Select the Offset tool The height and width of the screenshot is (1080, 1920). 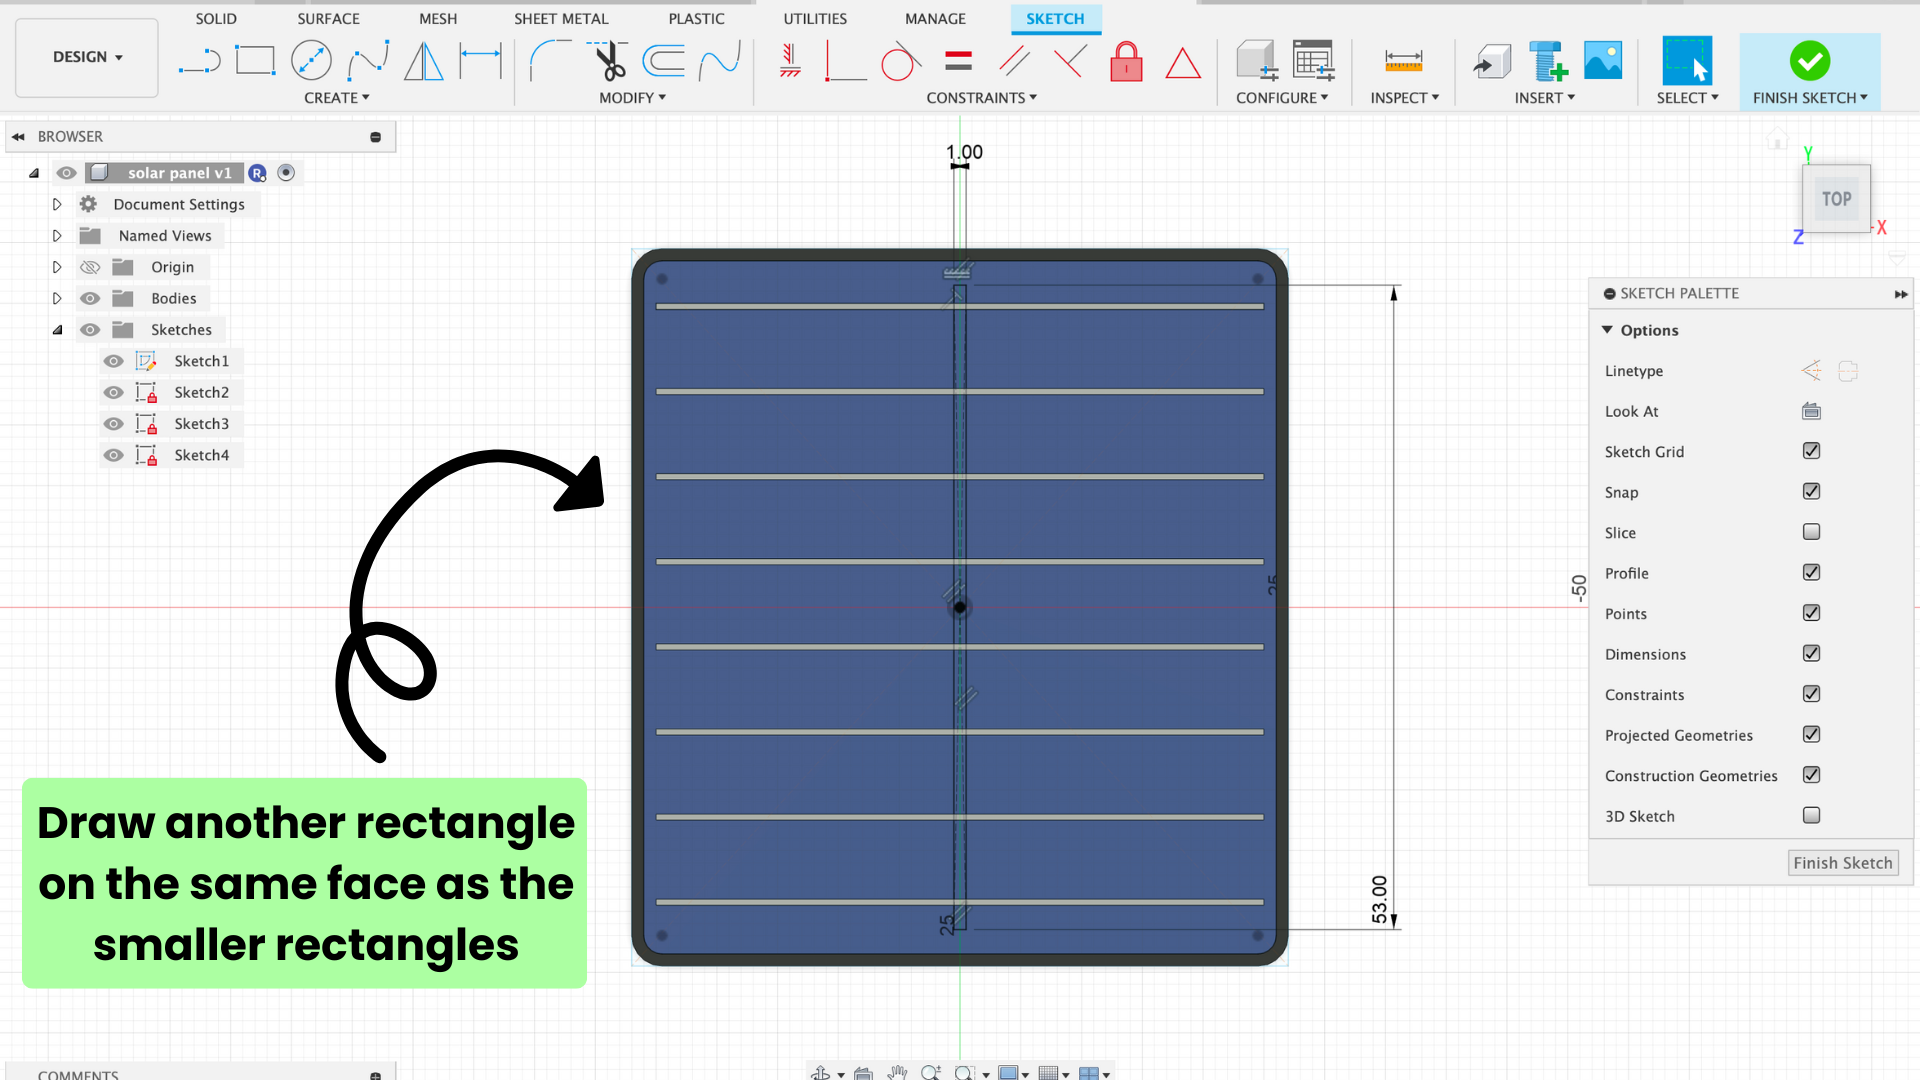click(x=663, y=61)
